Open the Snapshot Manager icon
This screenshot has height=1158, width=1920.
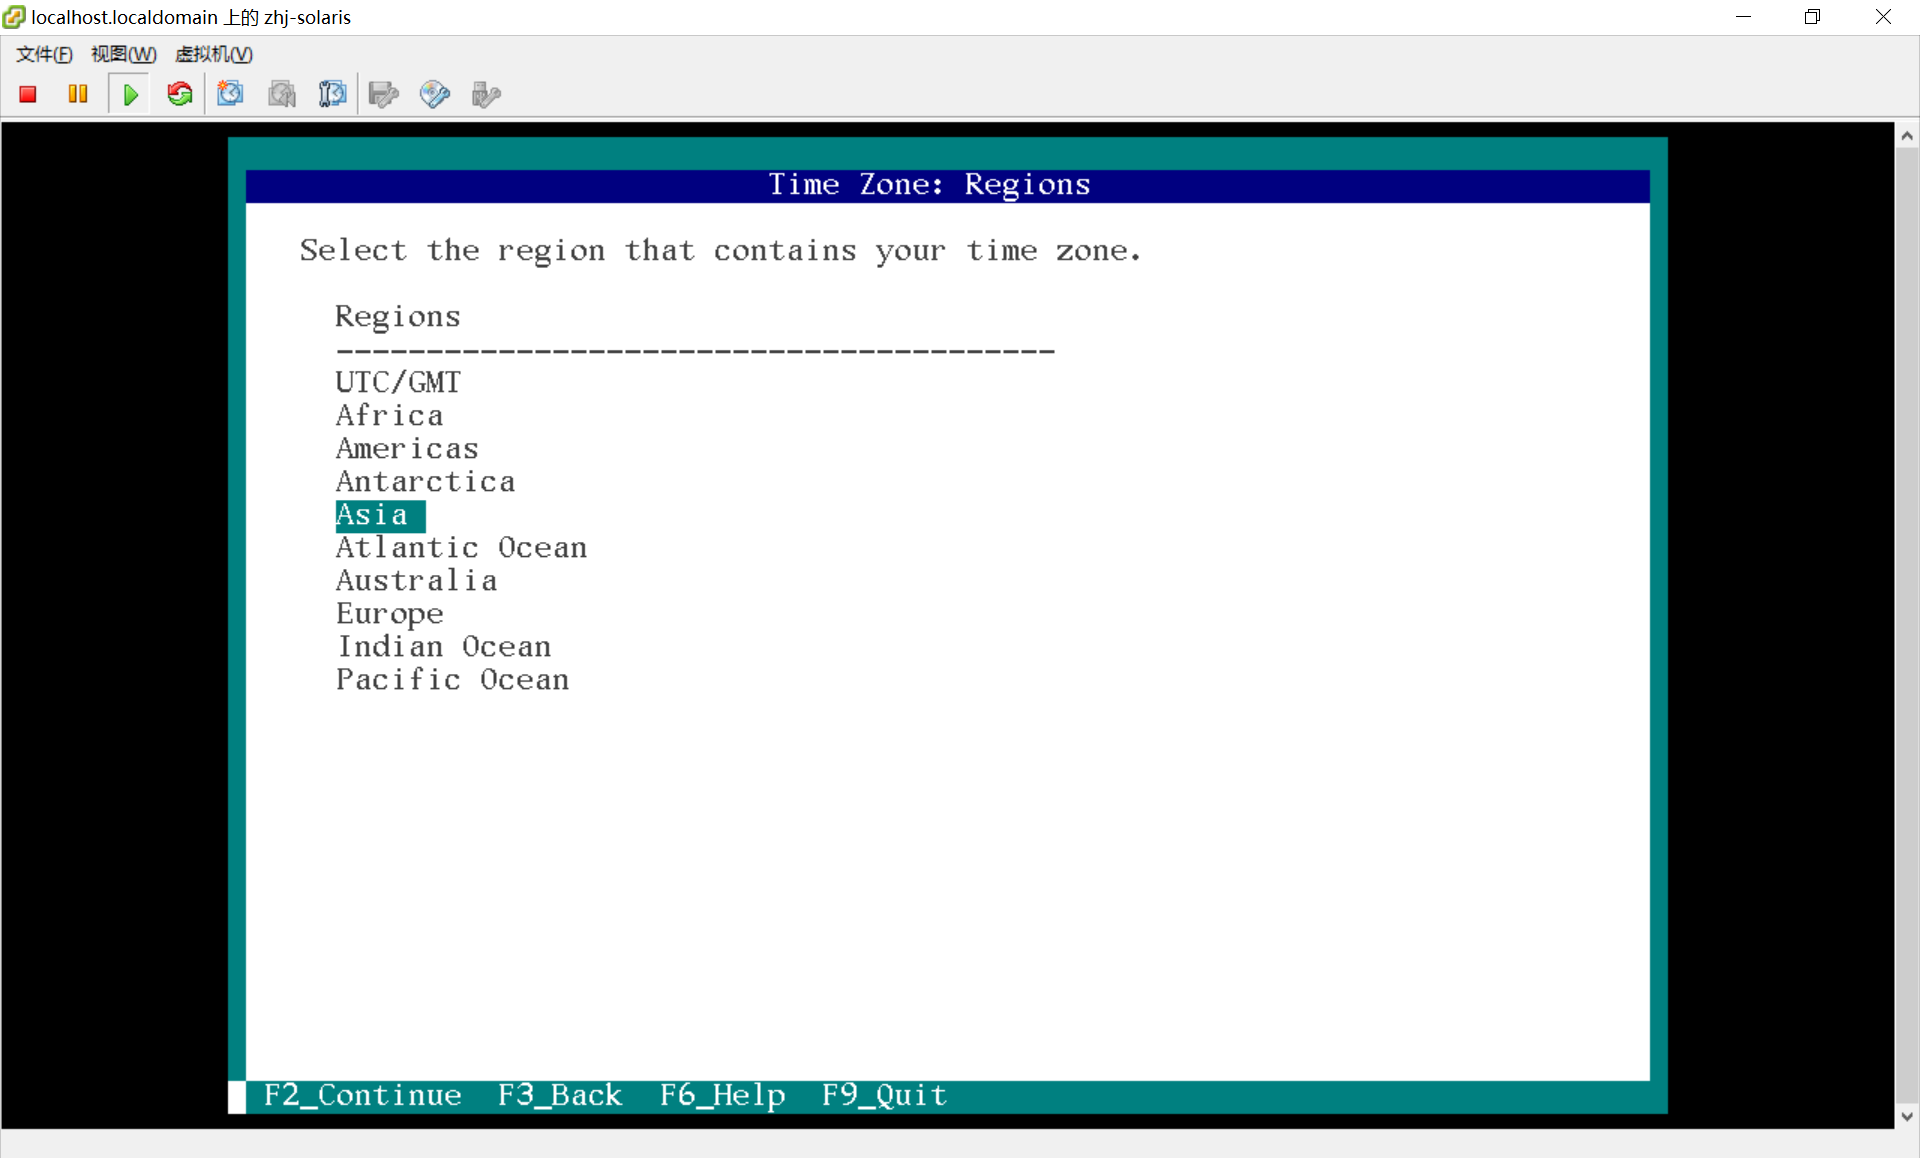tap(332, 94)
